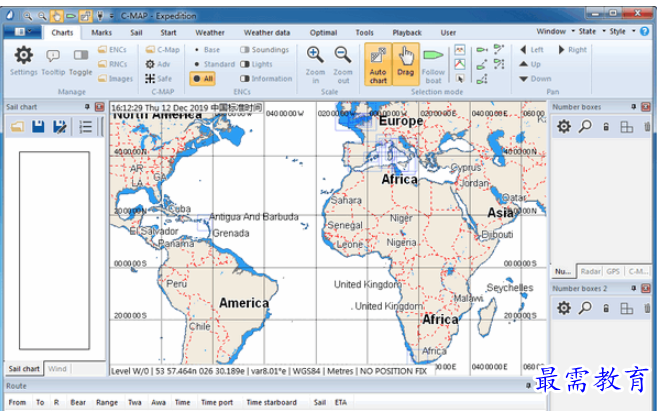Open the application menu button
The height and width of the screenshot is (411, 657).
point(22,32)
